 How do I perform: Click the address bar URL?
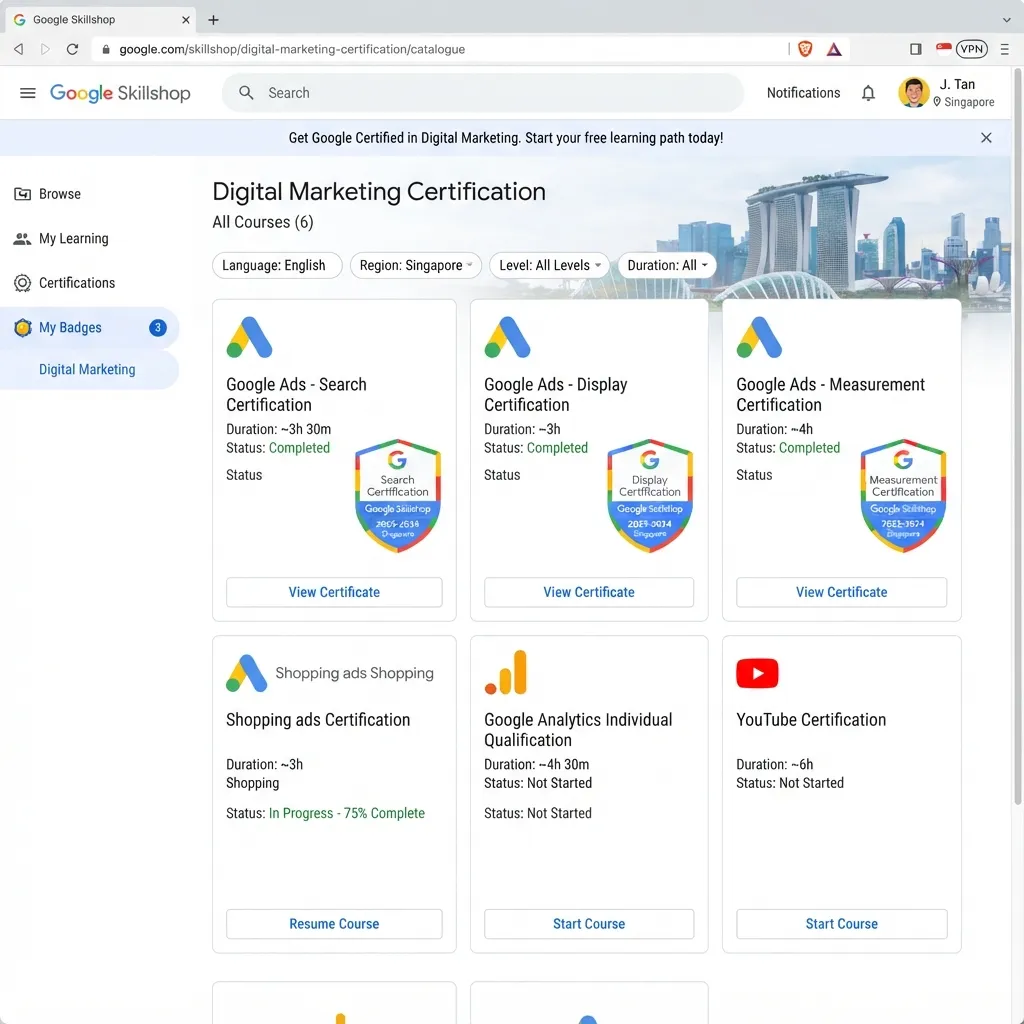292,49
